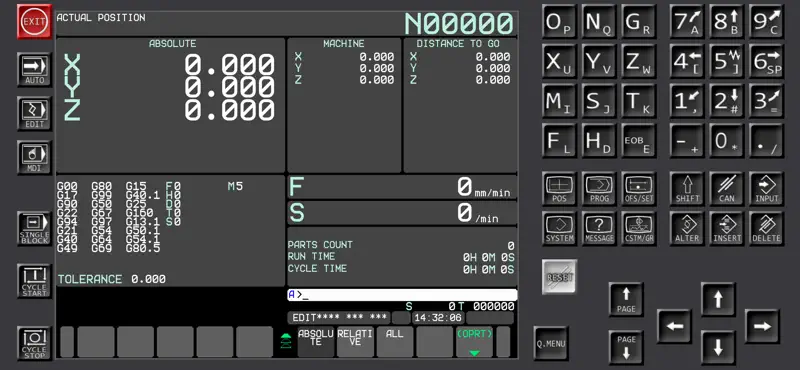
Task: Tap the INSERT key
Action: coord(727,228)
